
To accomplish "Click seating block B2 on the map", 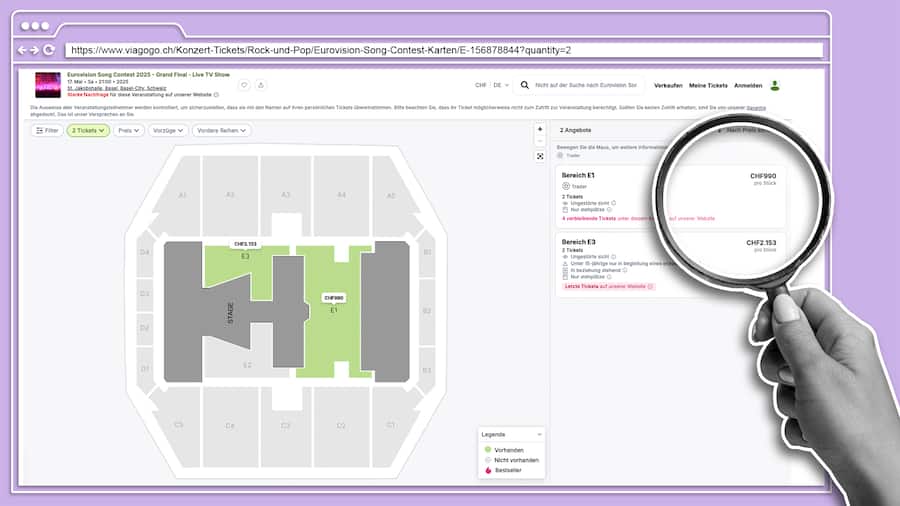I will [x=427, y=310].
